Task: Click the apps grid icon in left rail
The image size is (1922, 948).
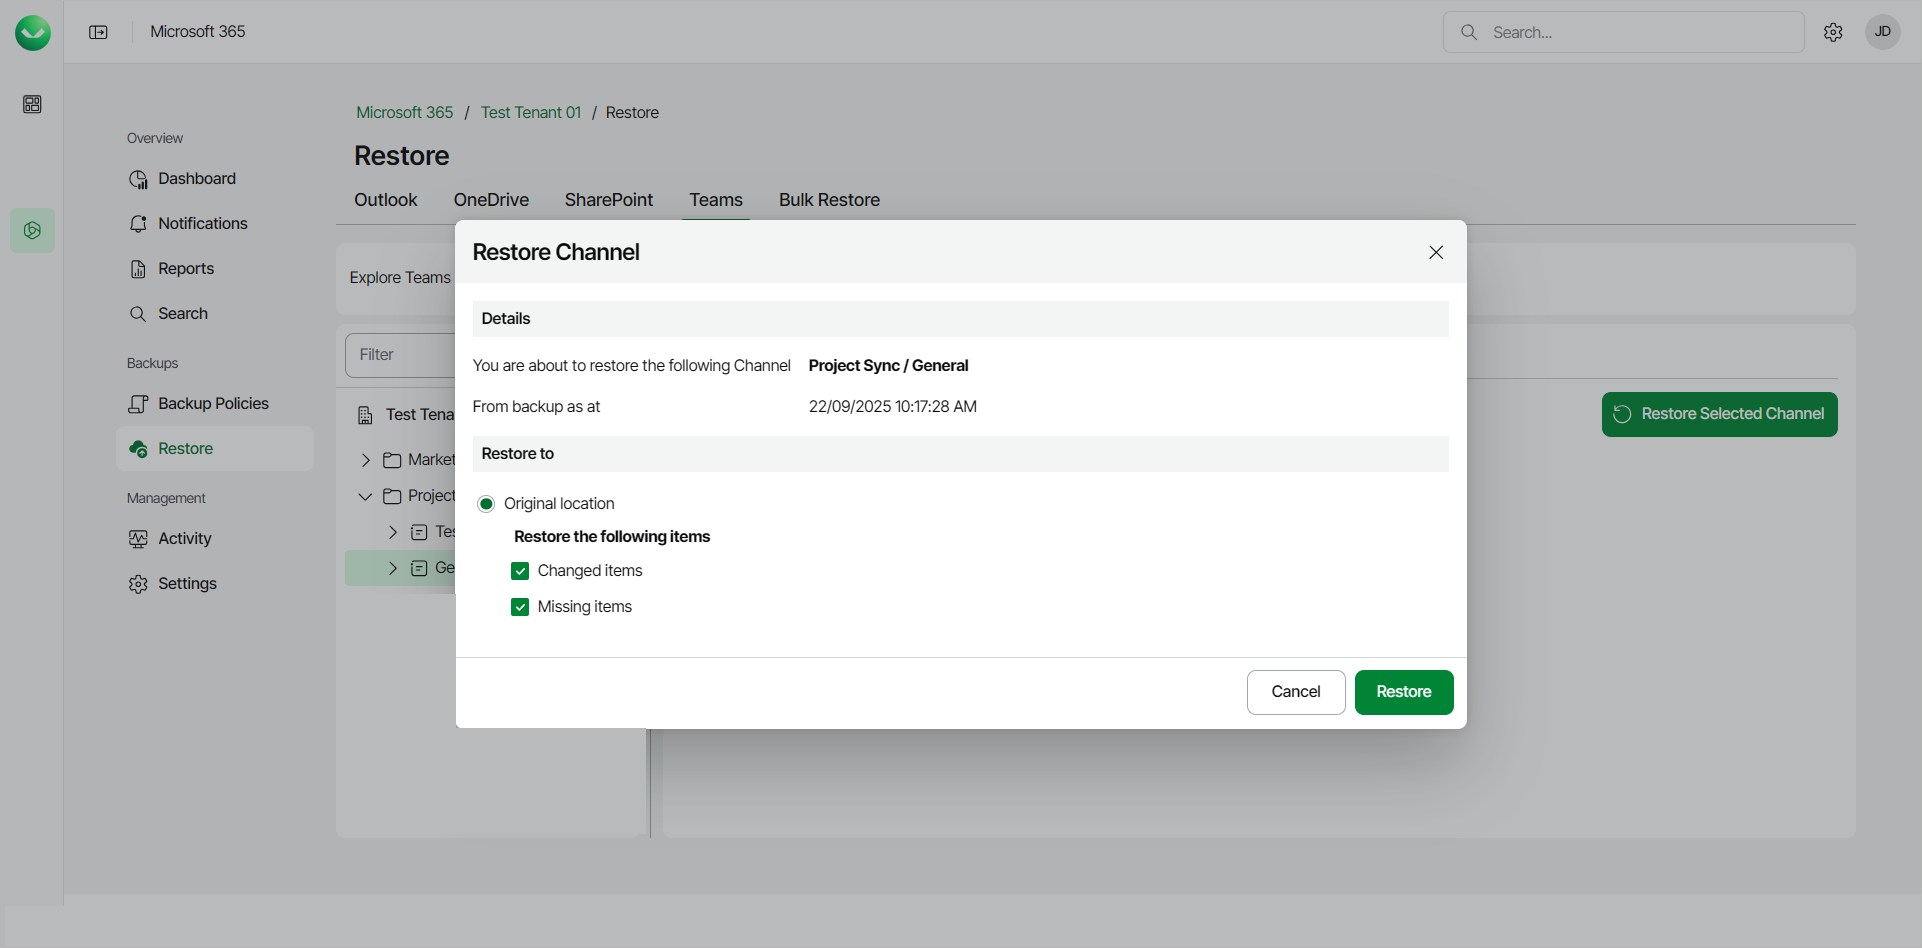Action: [x=32, y=104]
